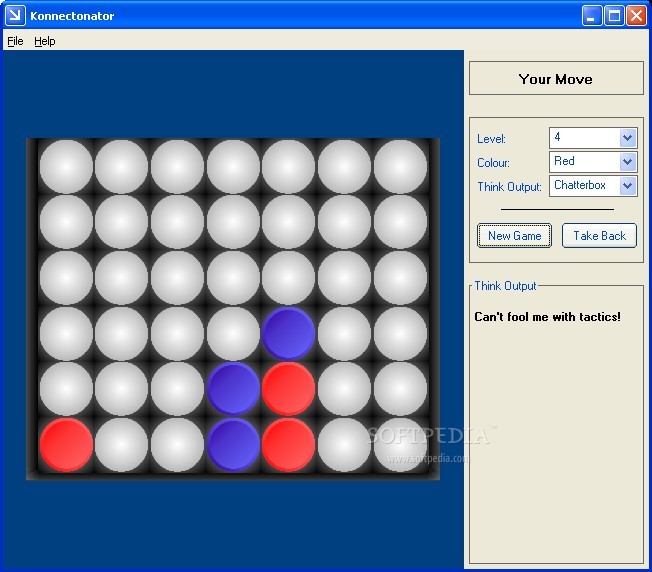Screen dimensions: 652x572
Task: Click the blue disc directly left of upper red disc
Action: pos(233,389)
